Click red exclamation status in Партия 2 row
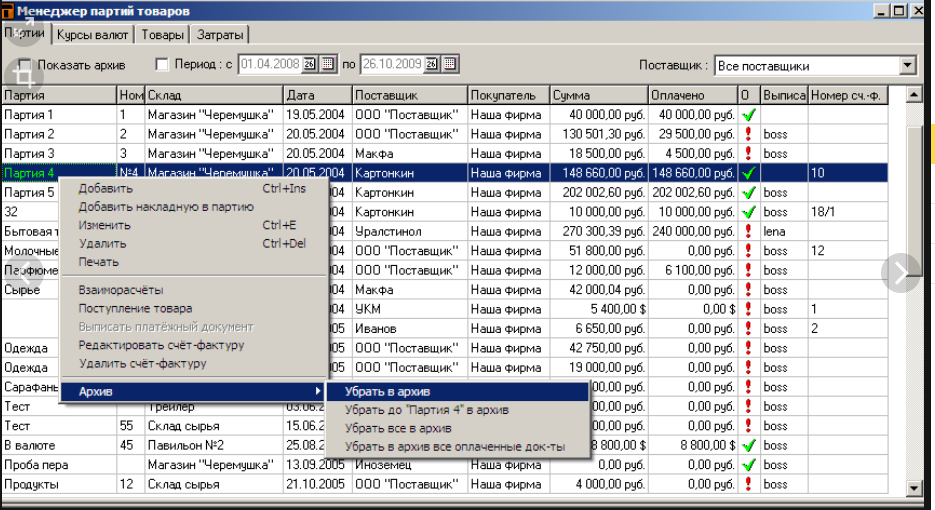The image size is (935, 510). 747,134
